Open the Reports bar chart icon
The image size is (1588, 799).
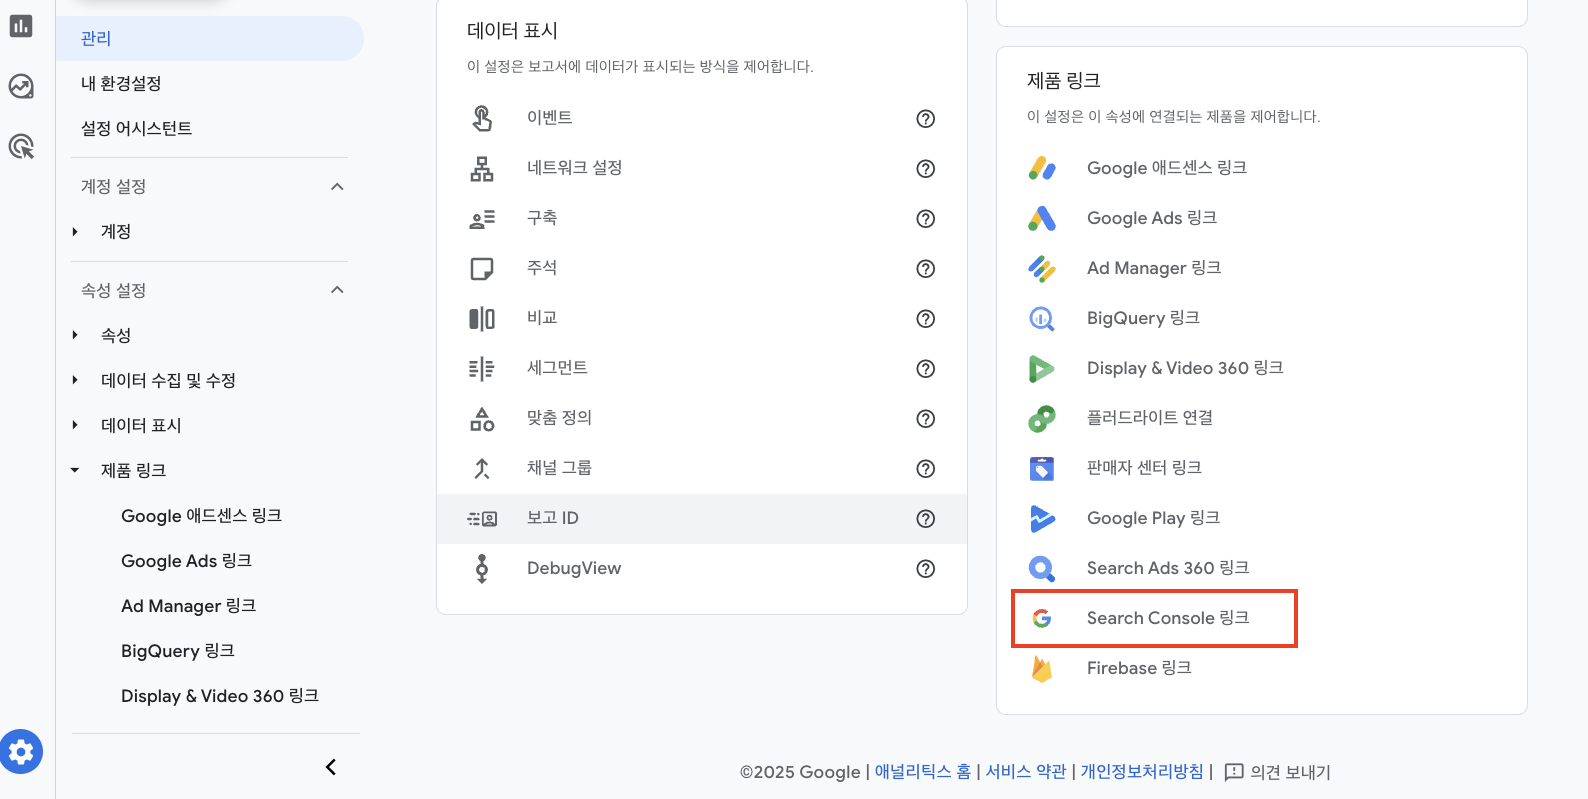pos(21,26)
